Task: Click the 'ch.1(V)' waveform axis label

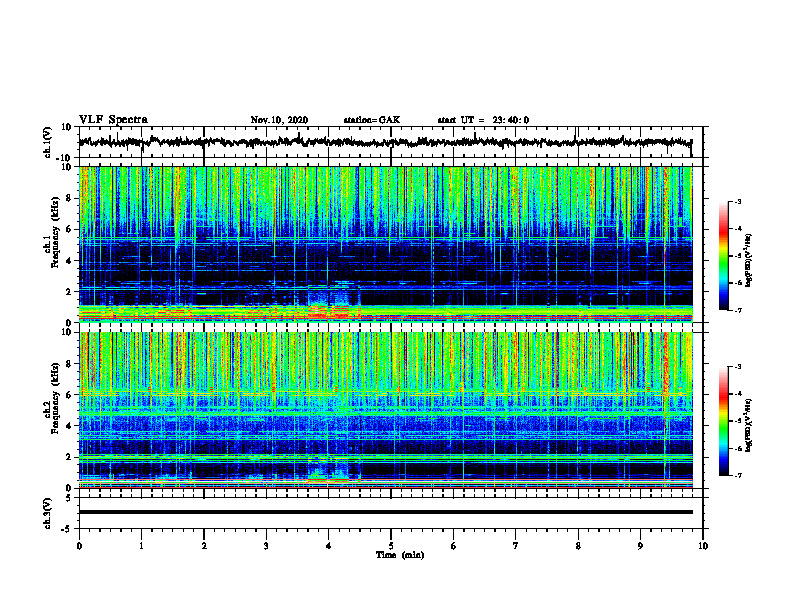Action: tap(48, 142)
